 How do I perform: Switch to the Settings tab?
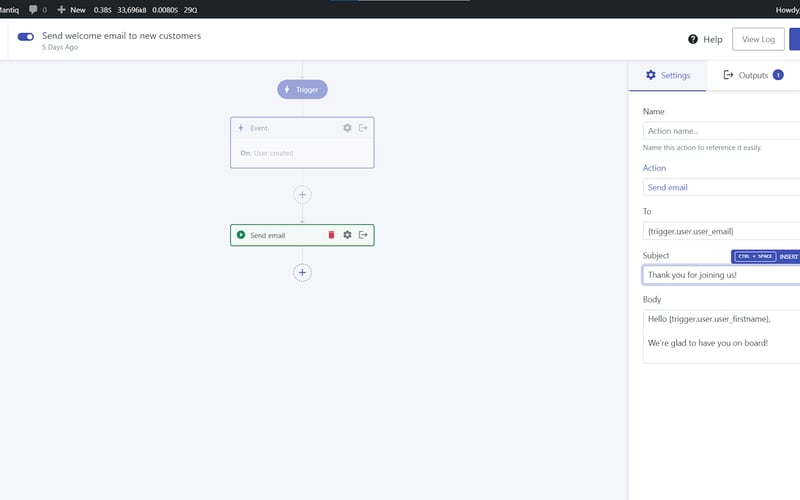(x=667, y=76)
